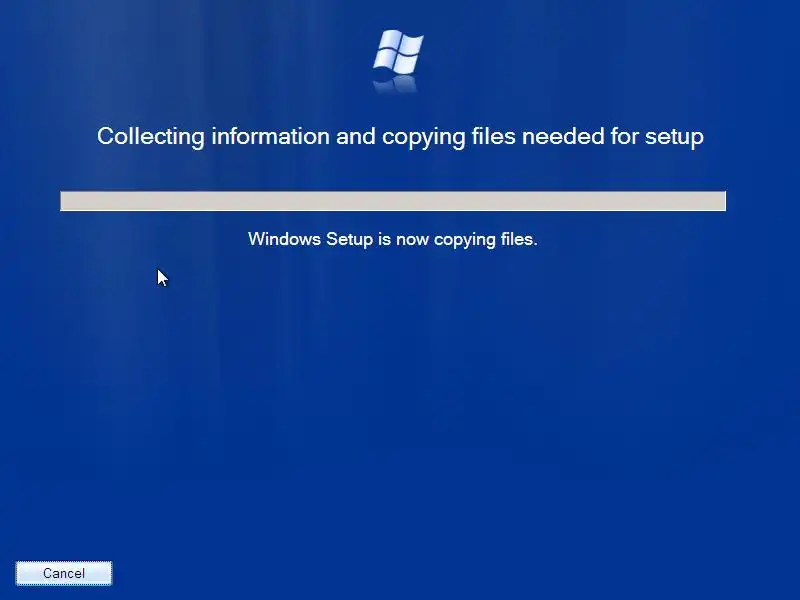Click the word 'information' in the heading
800x600 pixels.
pos(270,136)
